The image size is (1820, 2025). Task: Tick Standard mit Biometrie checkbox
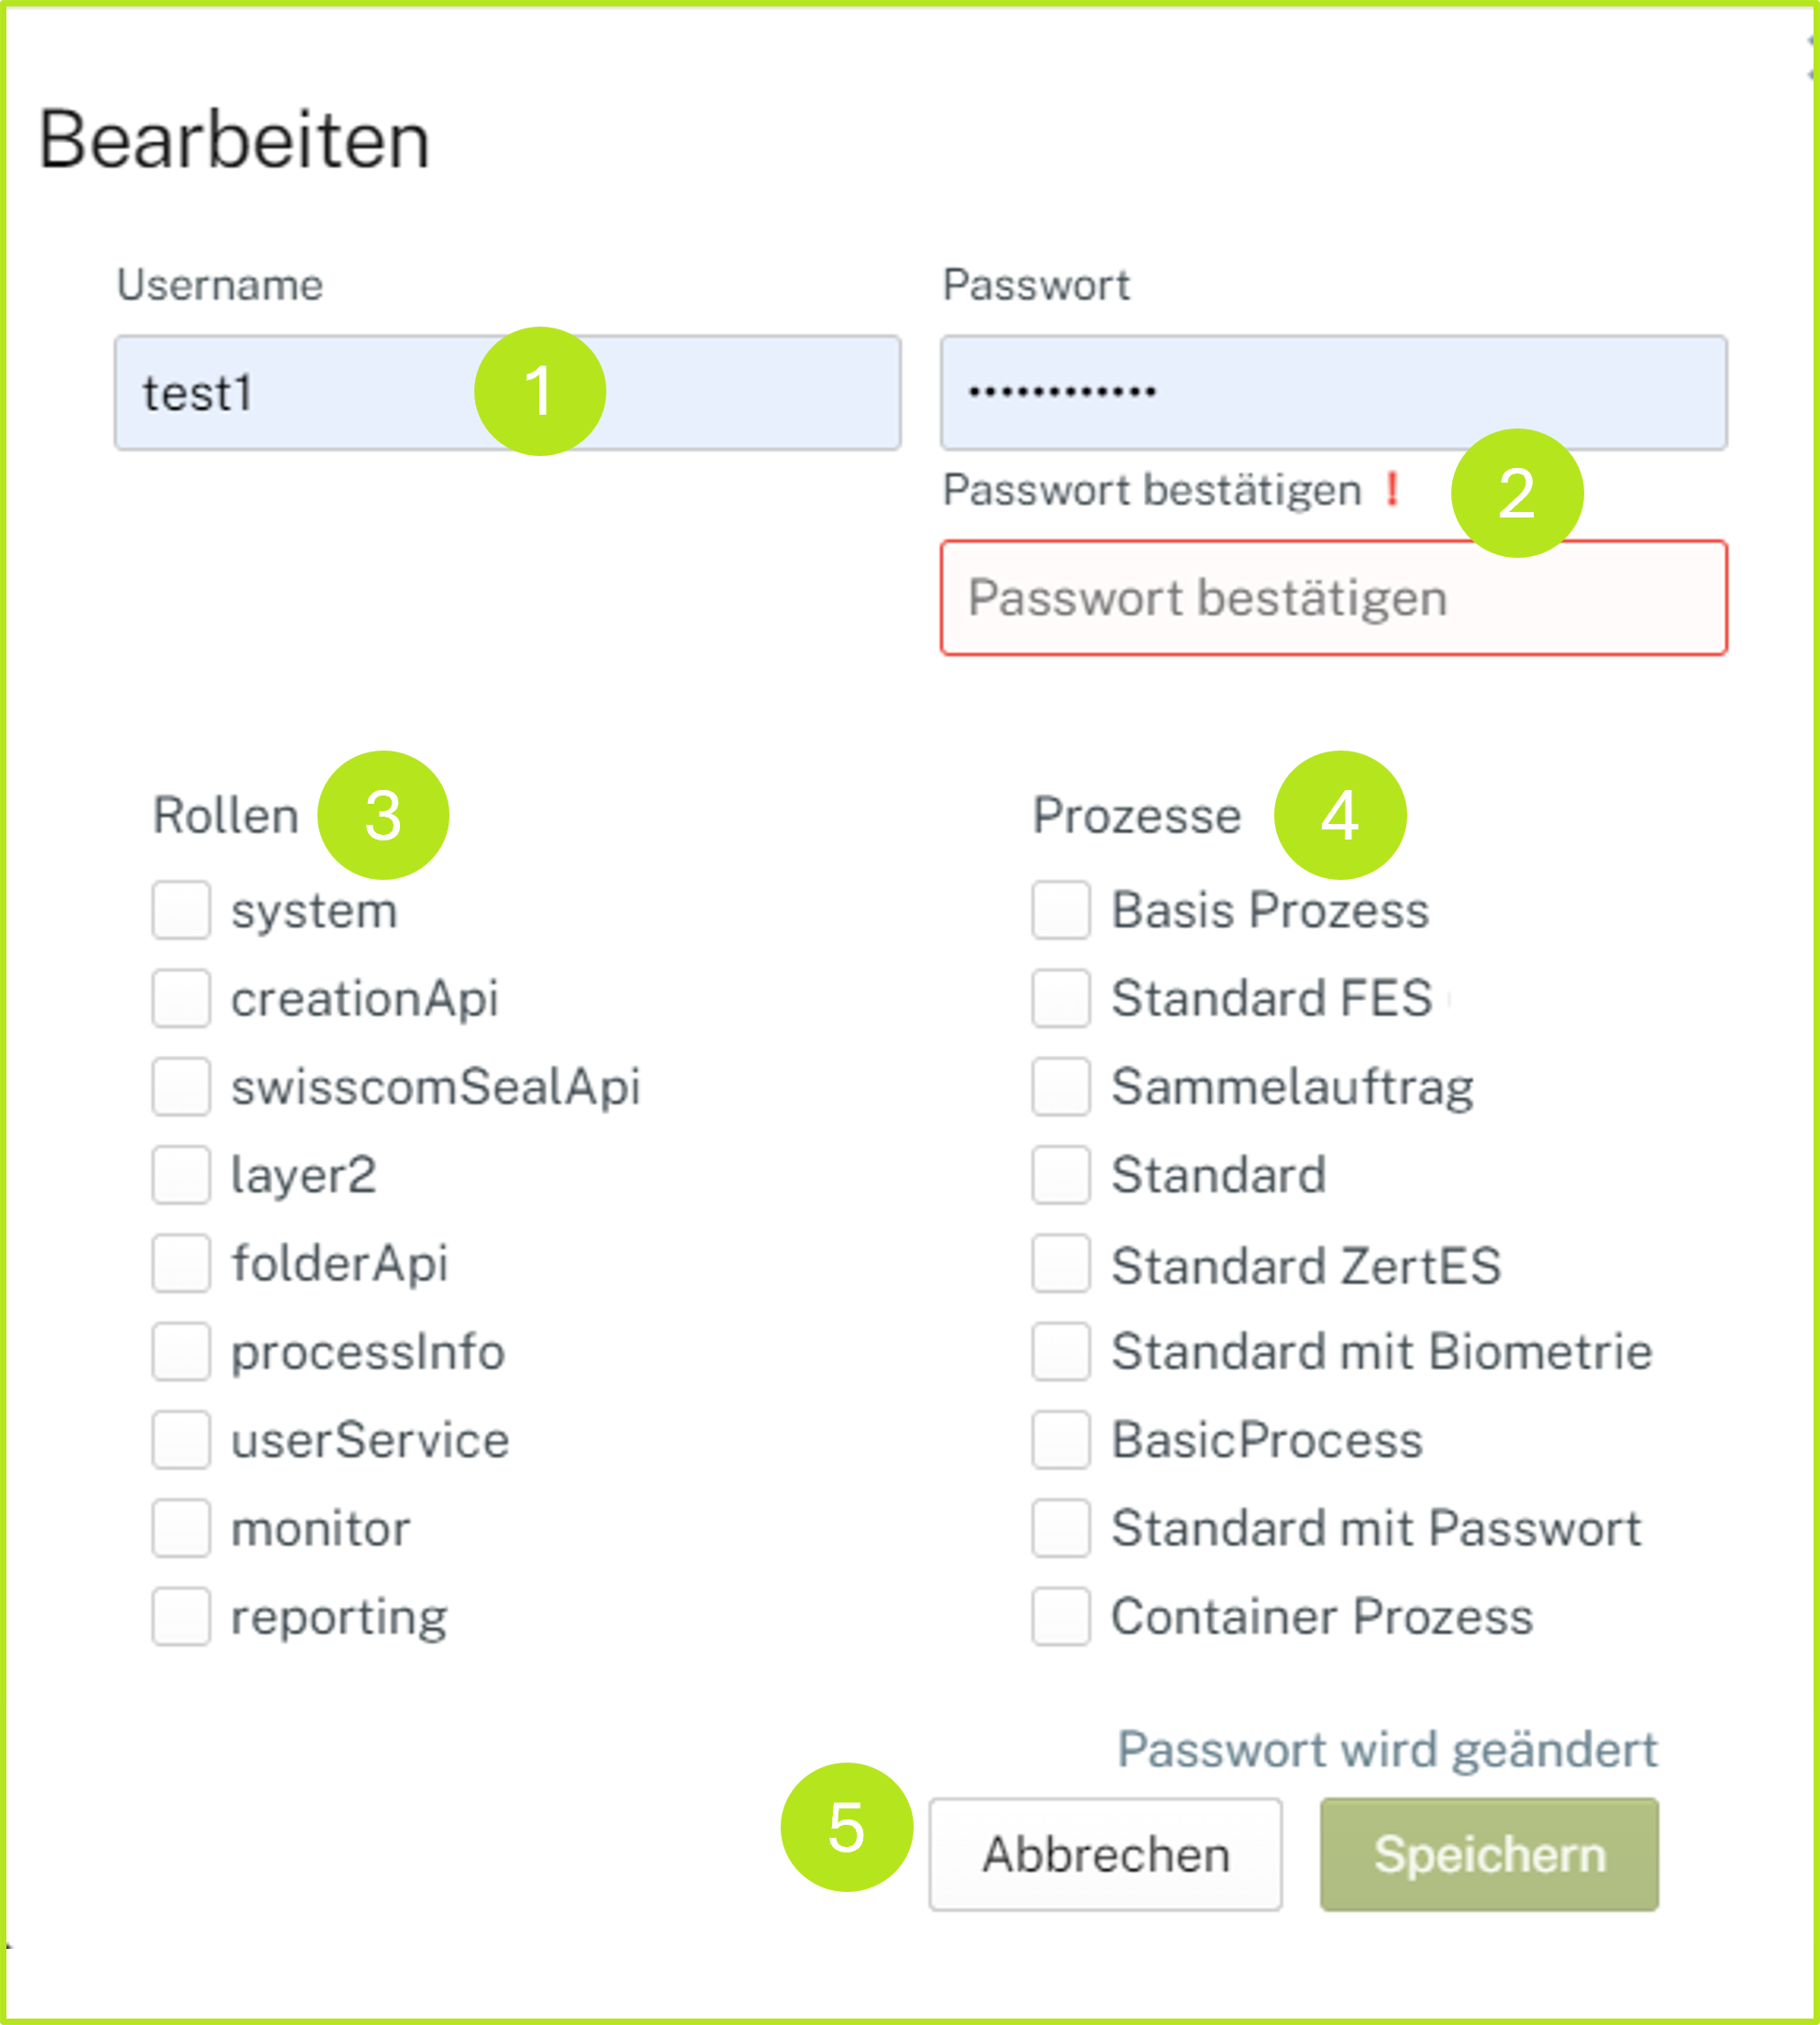click(1061, 1351)
